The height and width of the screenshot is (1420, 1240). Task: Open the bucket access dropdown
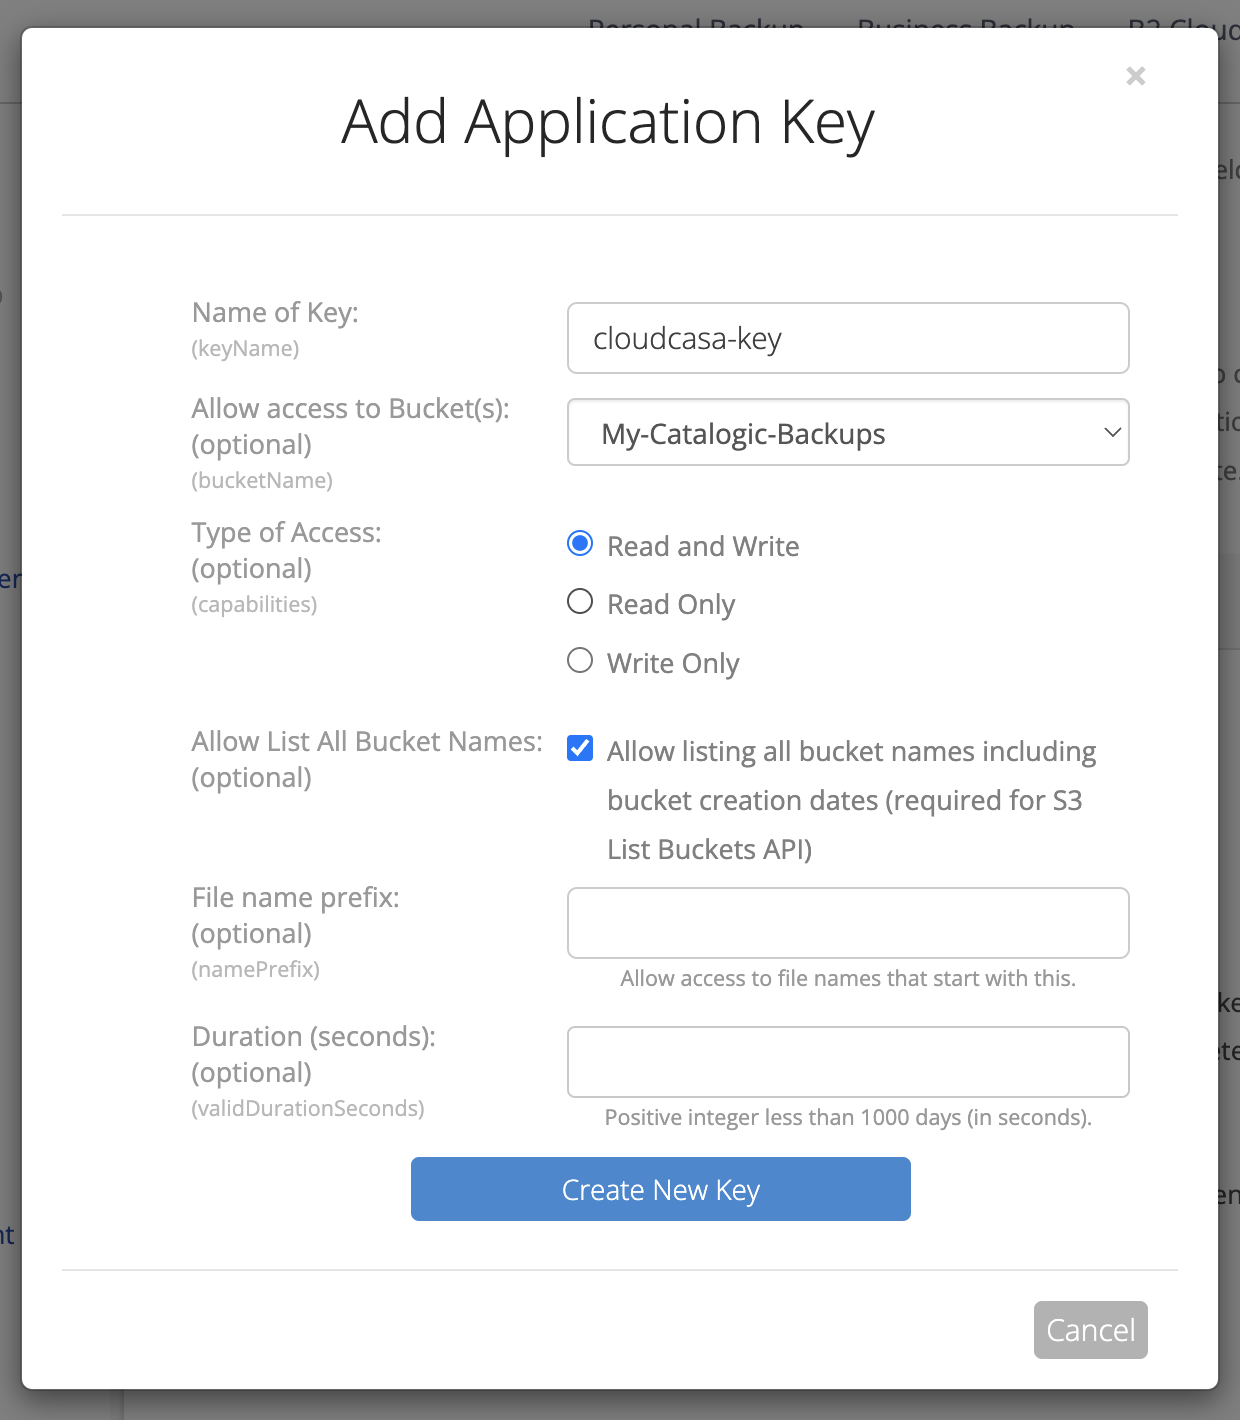pos(848,432)
